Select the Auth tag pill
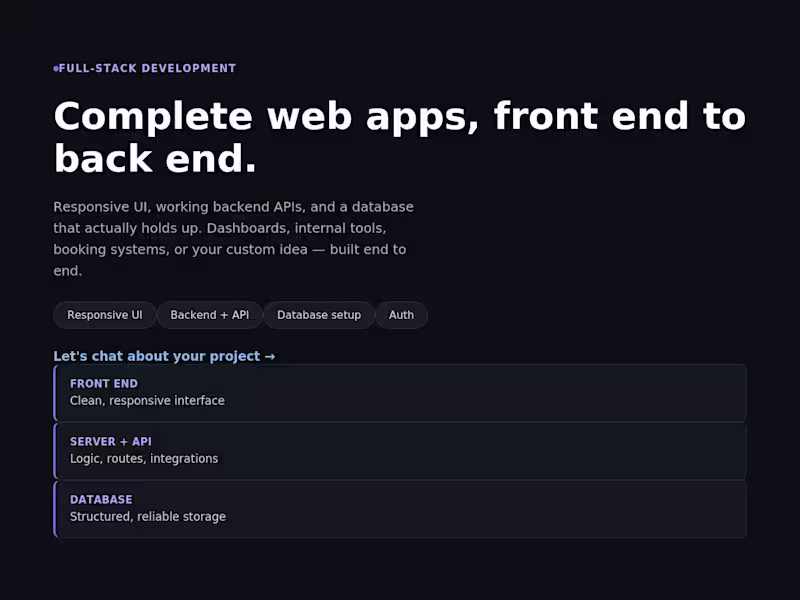 402,315
